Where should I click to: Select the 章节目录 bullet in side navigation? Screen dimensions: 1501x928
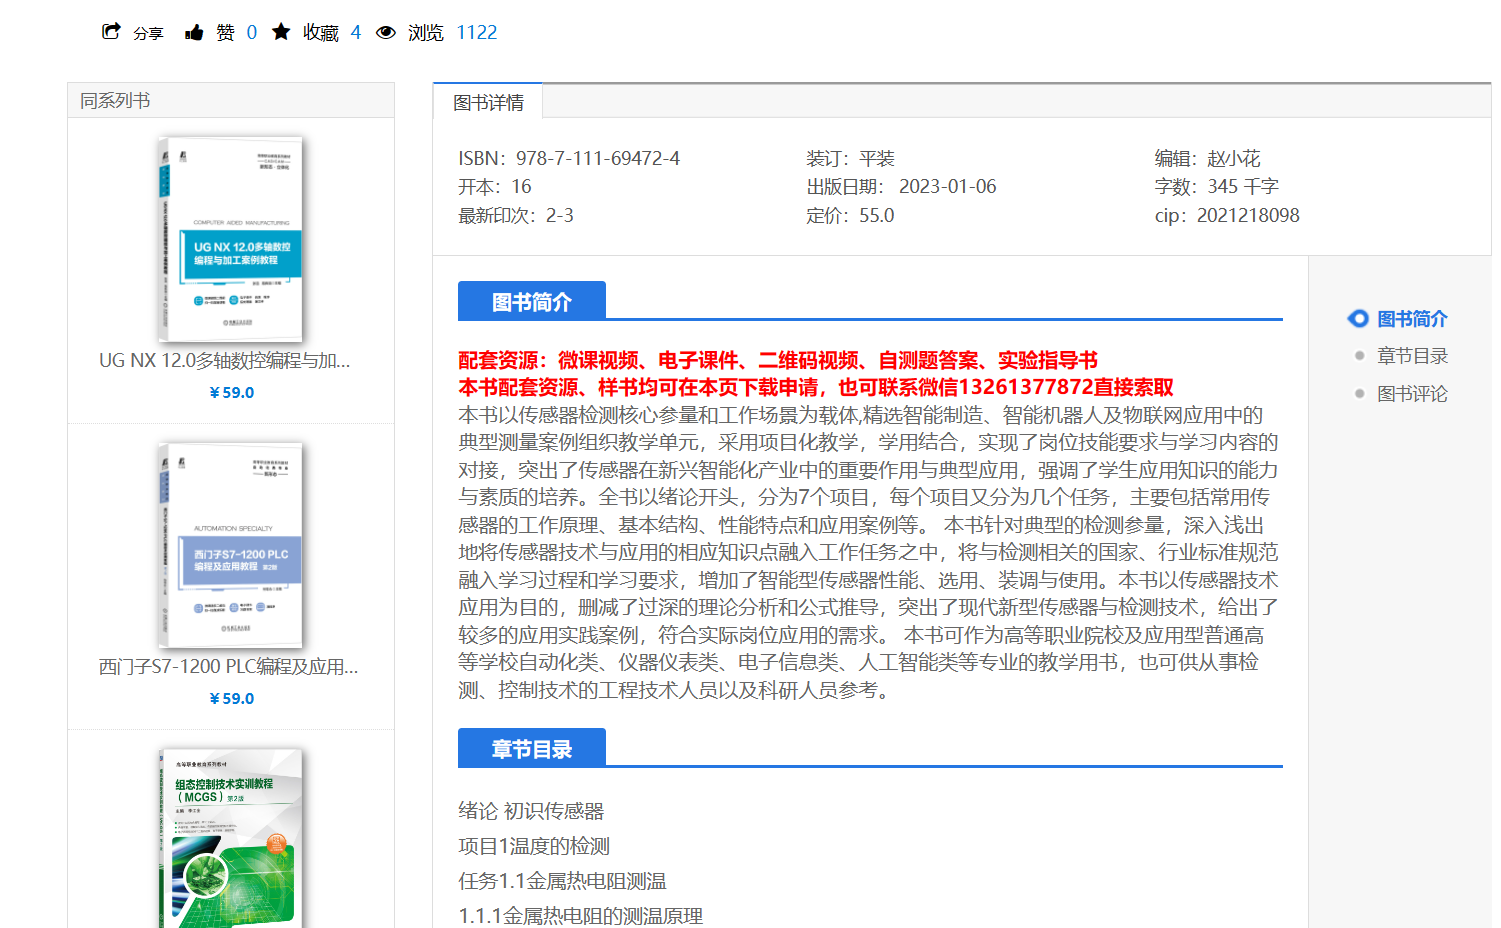pyautogui.click(x=1359, y=356)
